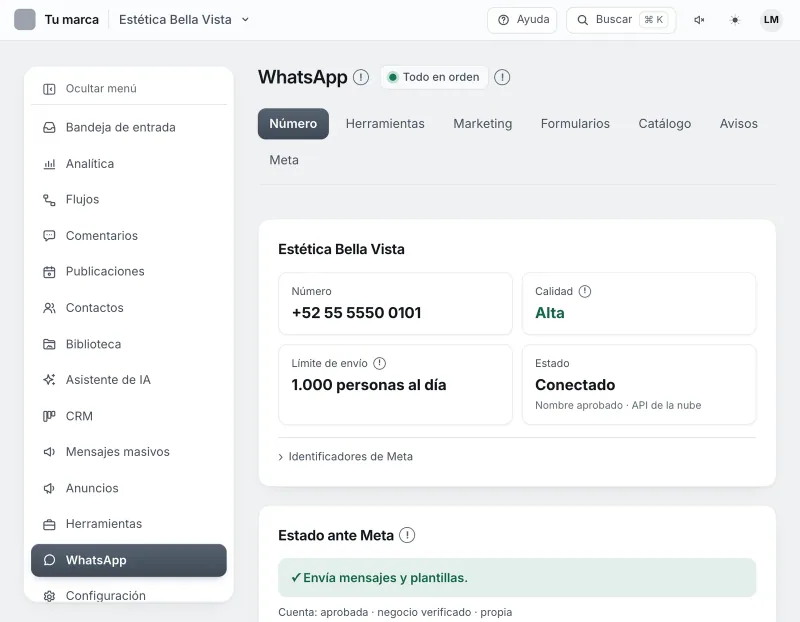Open Publicaciones in the sidebar
This screenshot has width=800, height=622.
tap(129, 271)
